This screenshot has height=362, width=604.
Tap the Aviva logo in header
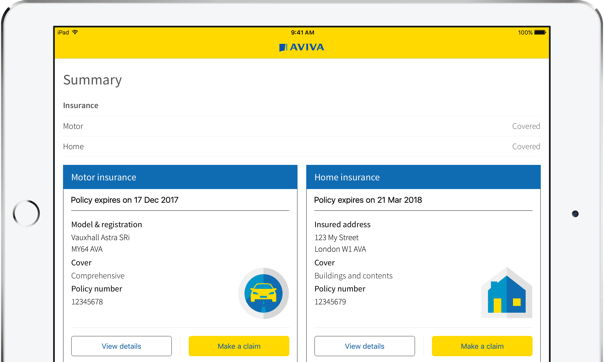[302, 47]
